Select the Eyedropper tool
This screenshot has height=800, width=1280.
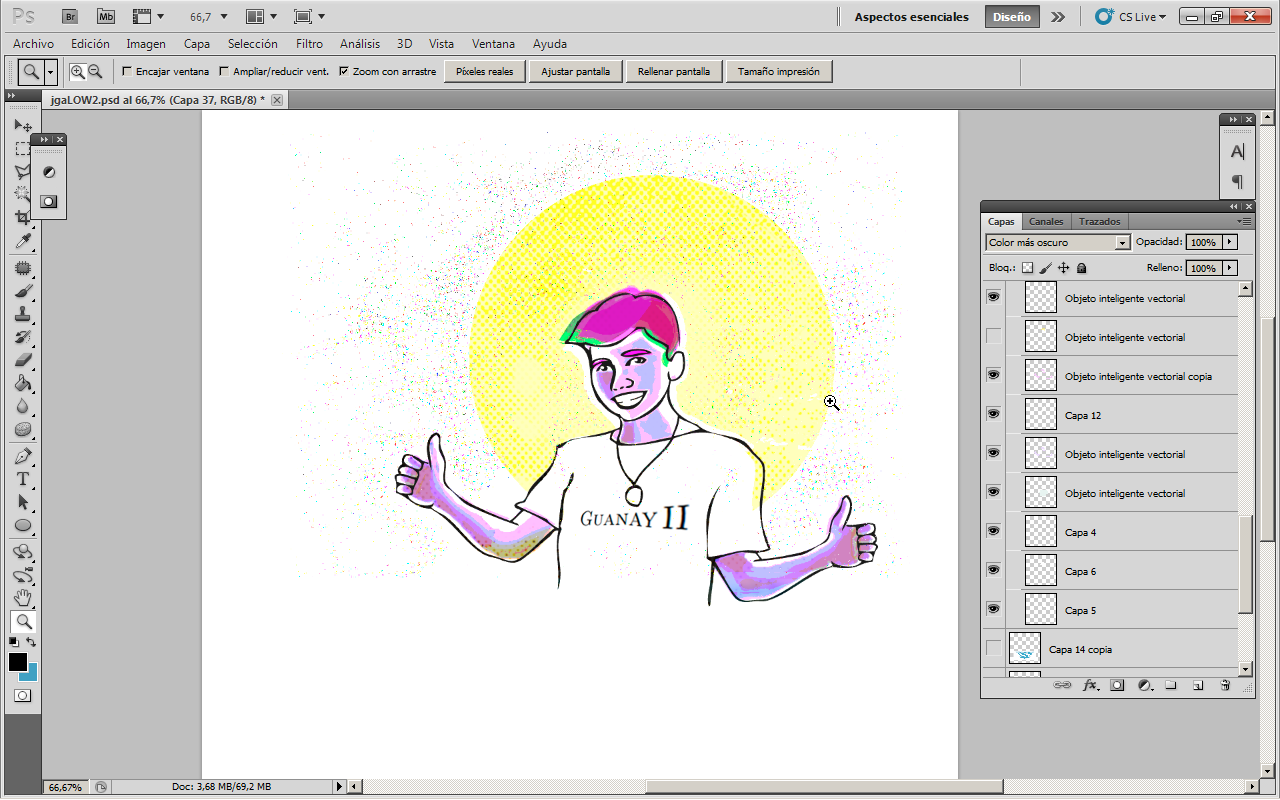tap(22, 241)
